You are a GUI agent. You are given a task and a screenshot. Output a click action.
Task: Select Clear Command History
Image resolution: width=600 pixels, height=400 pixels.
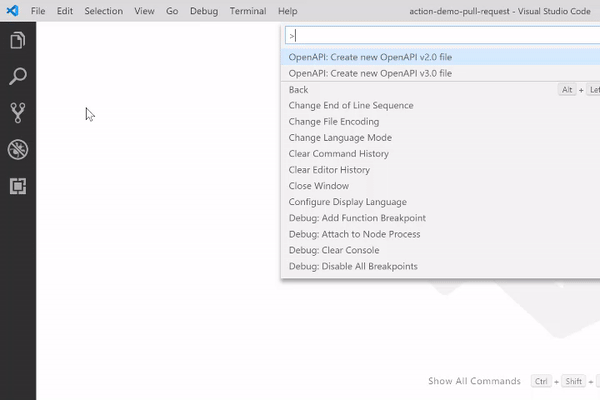pos(440,153)
